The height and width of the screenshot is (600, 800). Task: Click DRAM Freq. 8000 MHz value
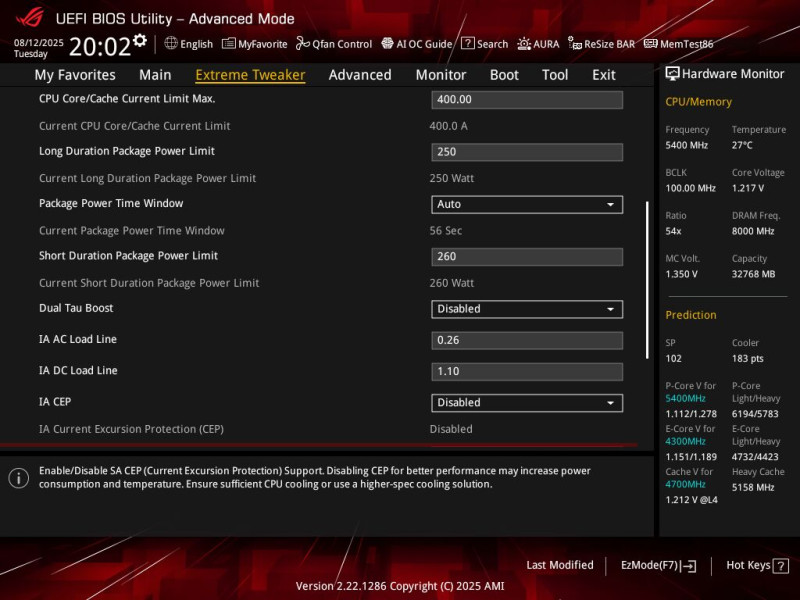[753, 231]
